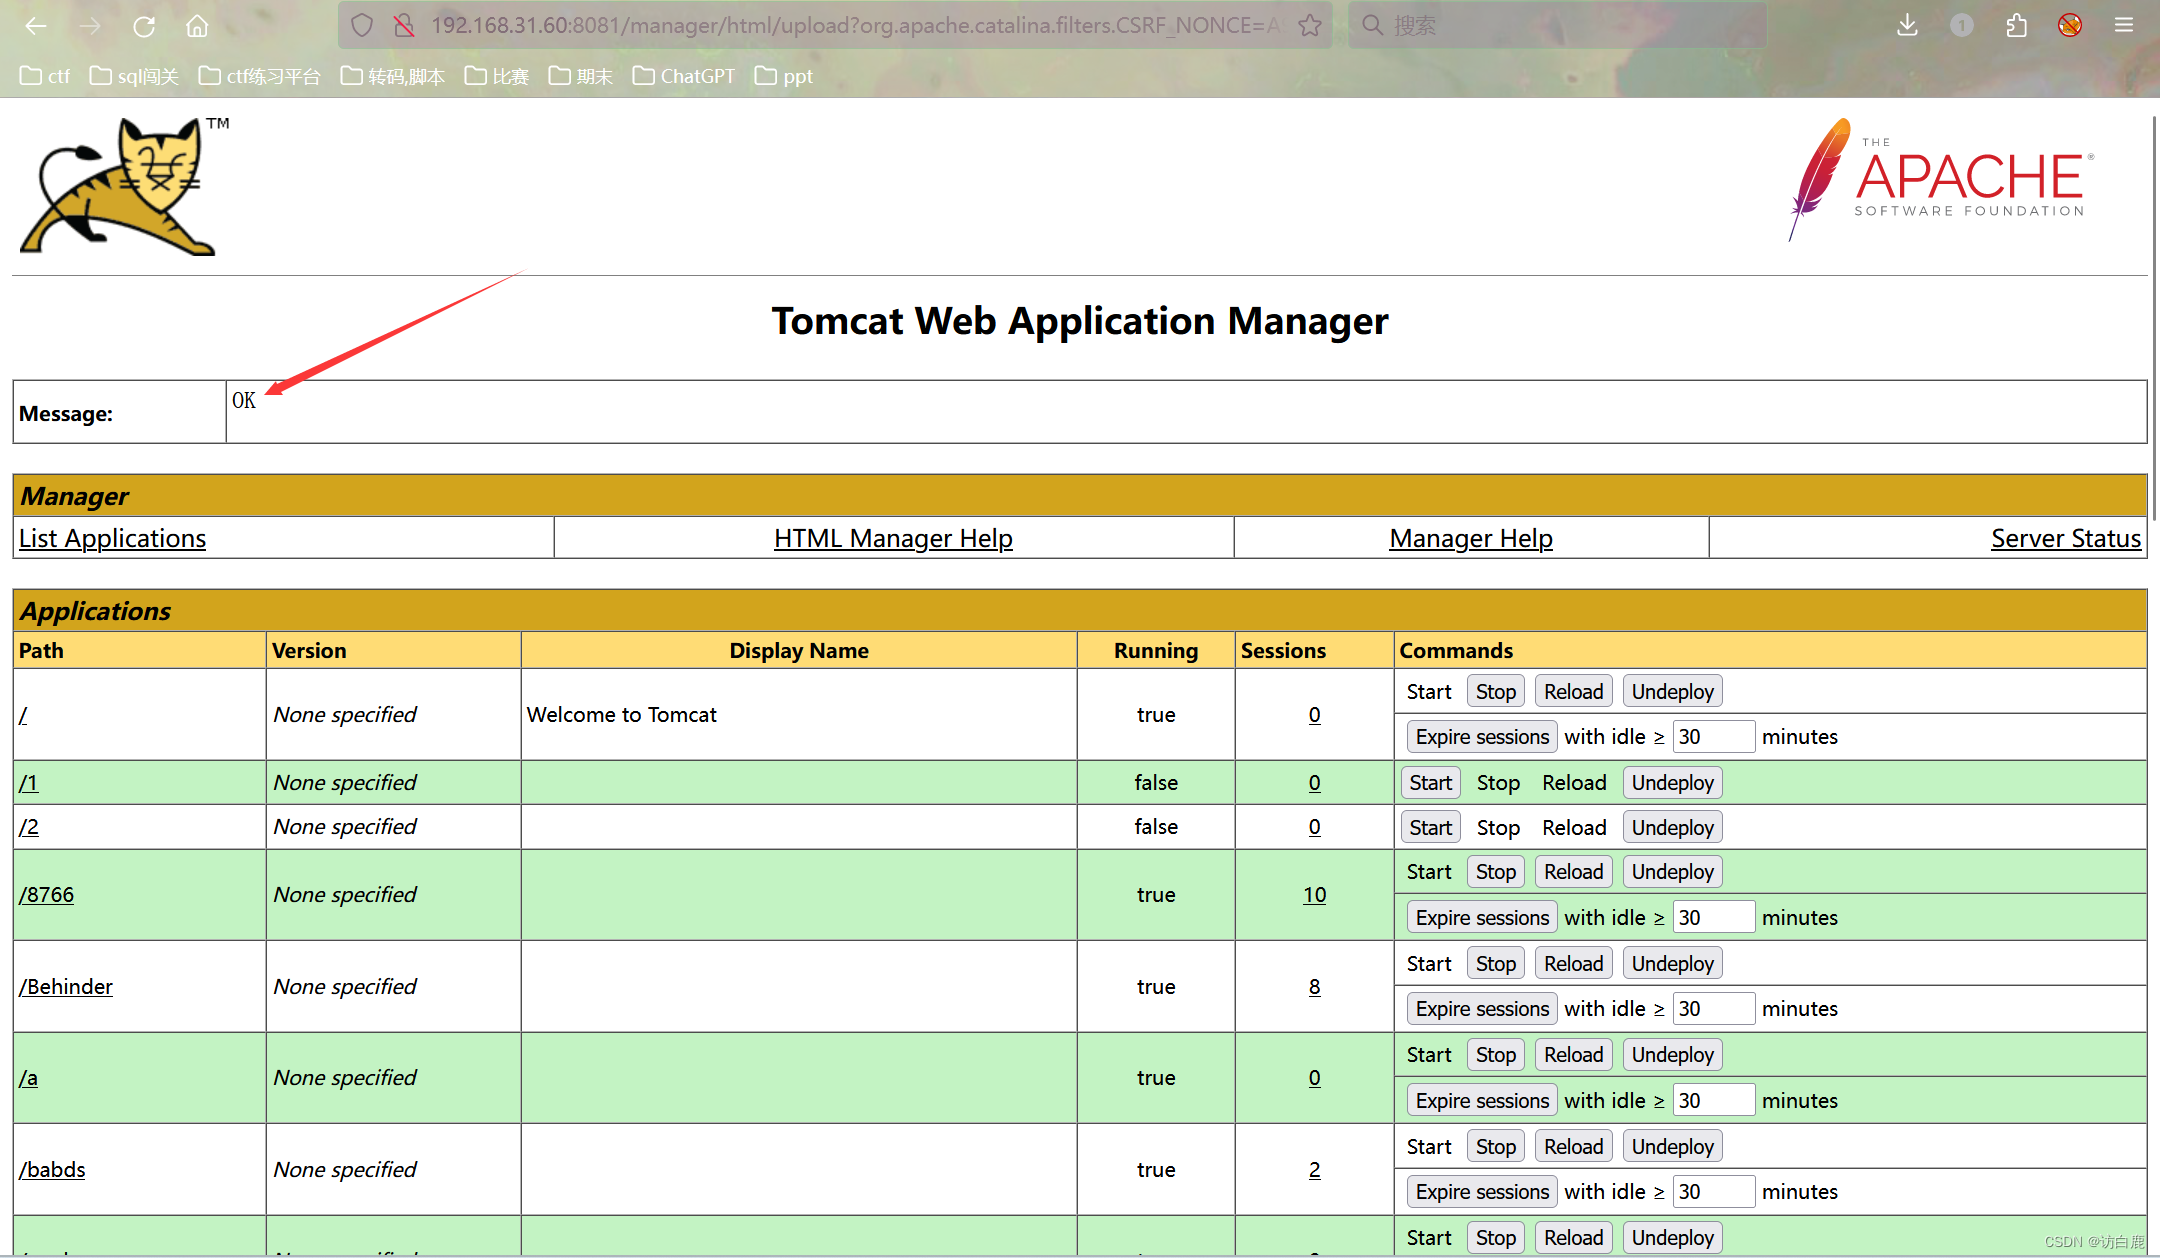Open HTML Manager Help
The image size is (2160, 1258).
892,538
